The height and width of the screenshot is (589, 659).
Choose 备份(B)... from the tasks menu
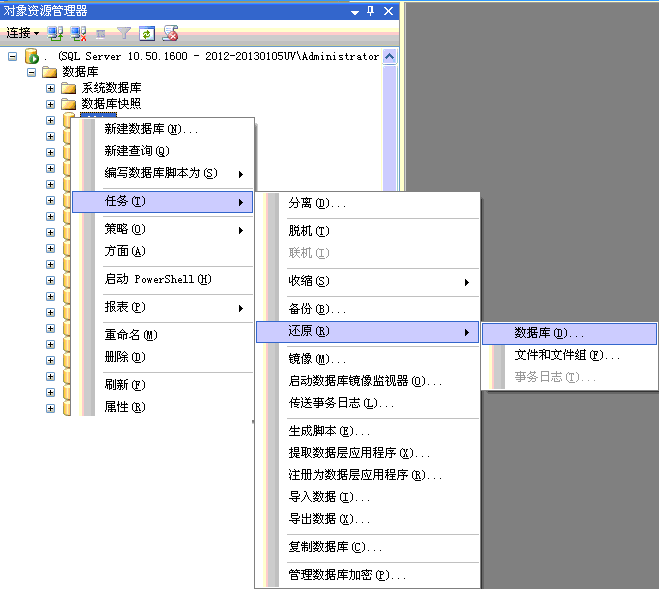coord(316,310)
